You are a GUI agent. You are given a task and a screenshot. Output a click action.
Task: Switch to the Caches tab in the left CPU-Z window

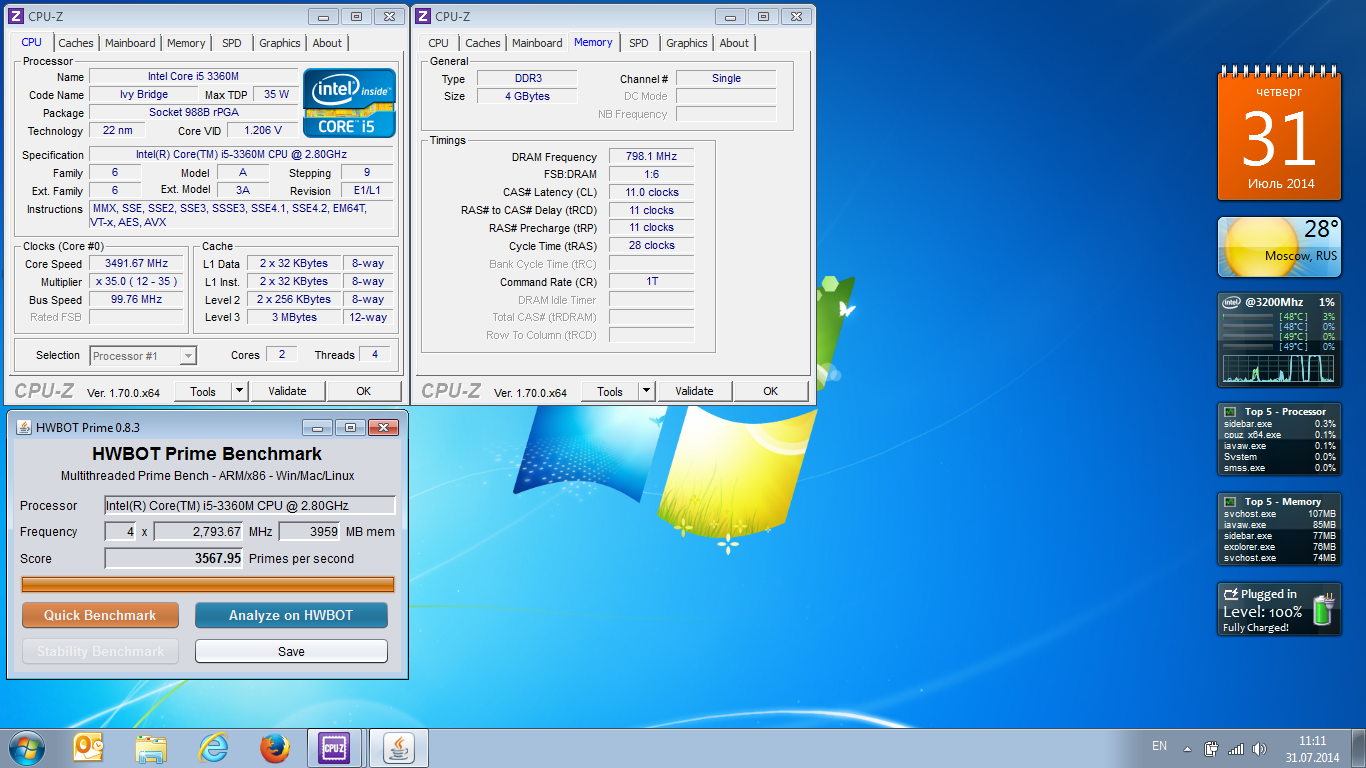(x=76, y=43)
